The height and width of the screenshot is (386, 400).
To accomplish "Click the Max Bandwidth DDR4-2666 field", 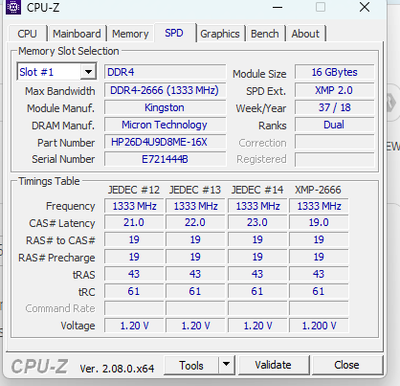I will pyautogui.click(x=165, y=90).
